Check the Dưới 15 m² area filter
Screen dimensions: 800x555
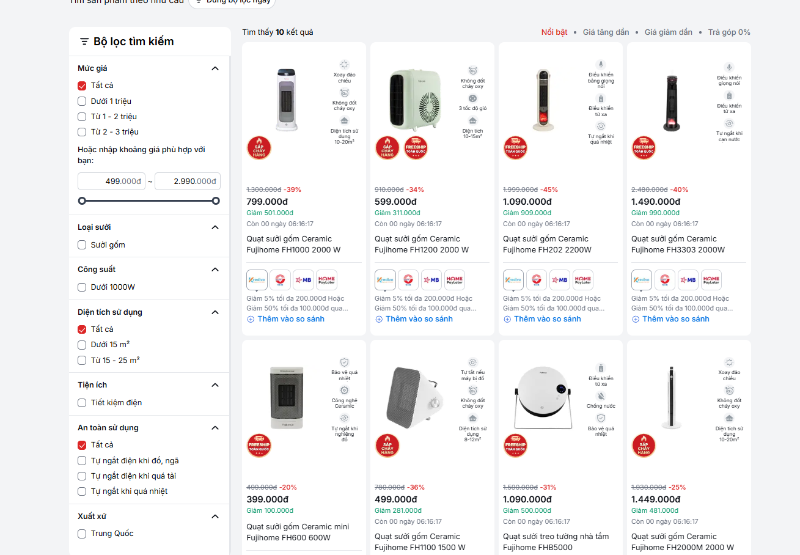(82, 345)
